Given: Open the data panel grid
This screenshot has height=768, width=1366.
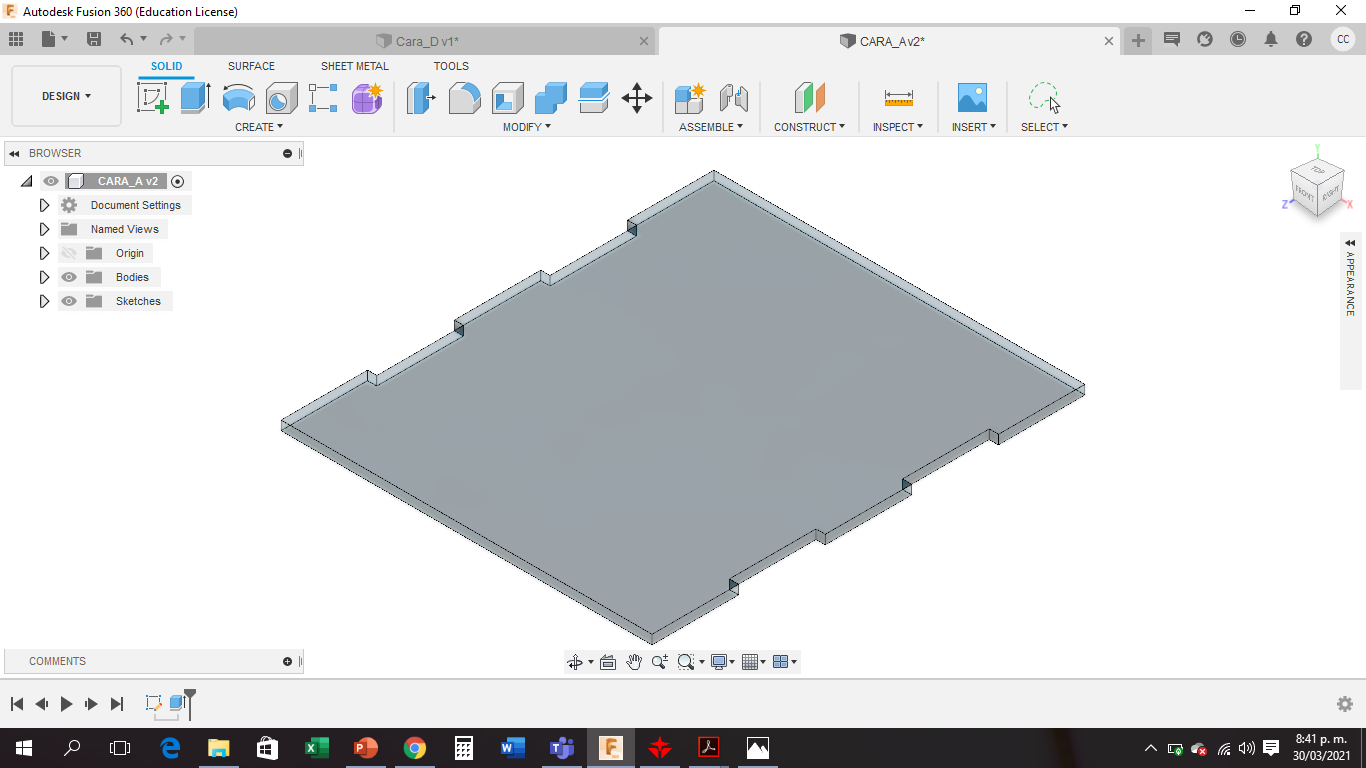Looking at the screenshot, I should click(x=16, y=39).
